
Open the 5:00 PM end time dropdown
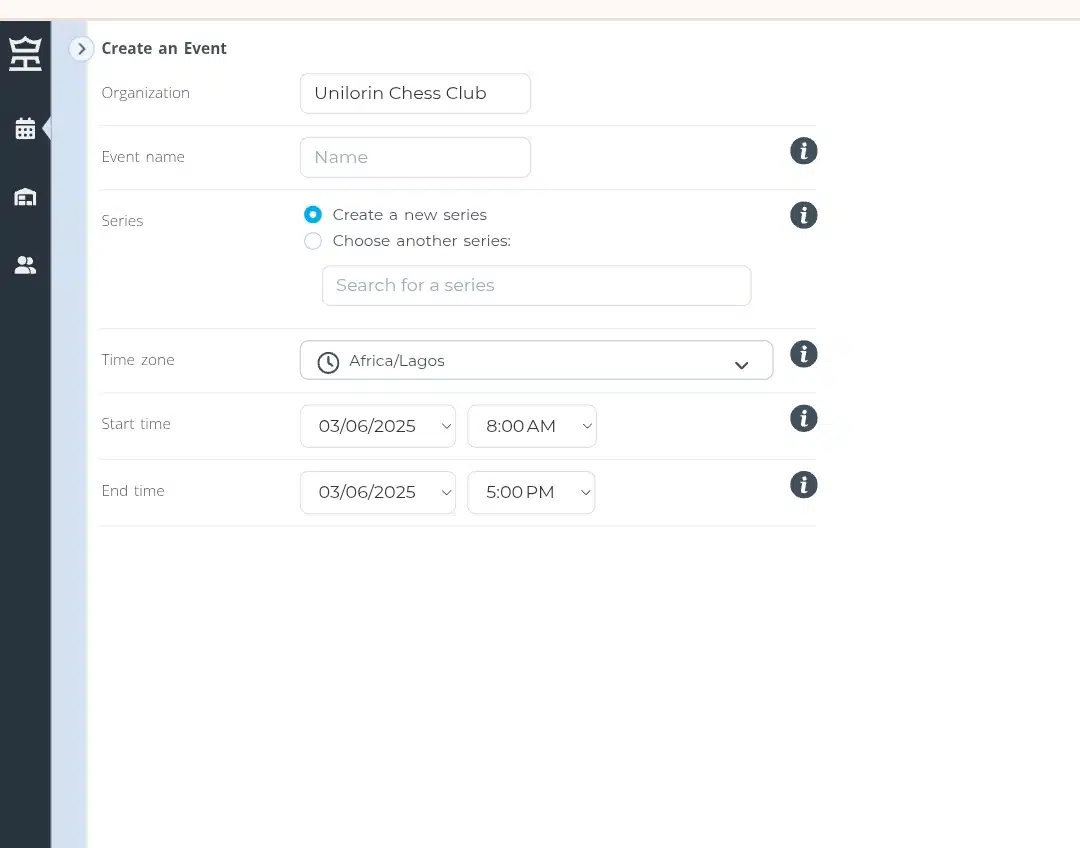tap(531, 493)
